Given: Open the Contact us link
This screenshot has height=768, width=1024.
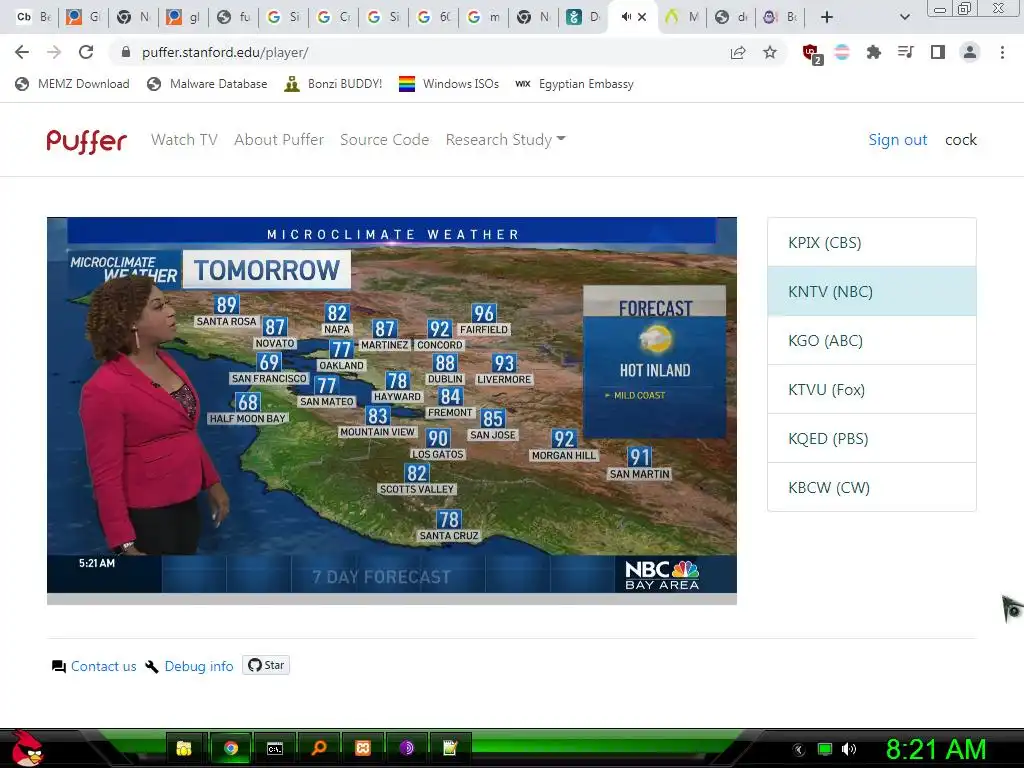Looking at the screenshot, I should [103, 666].
